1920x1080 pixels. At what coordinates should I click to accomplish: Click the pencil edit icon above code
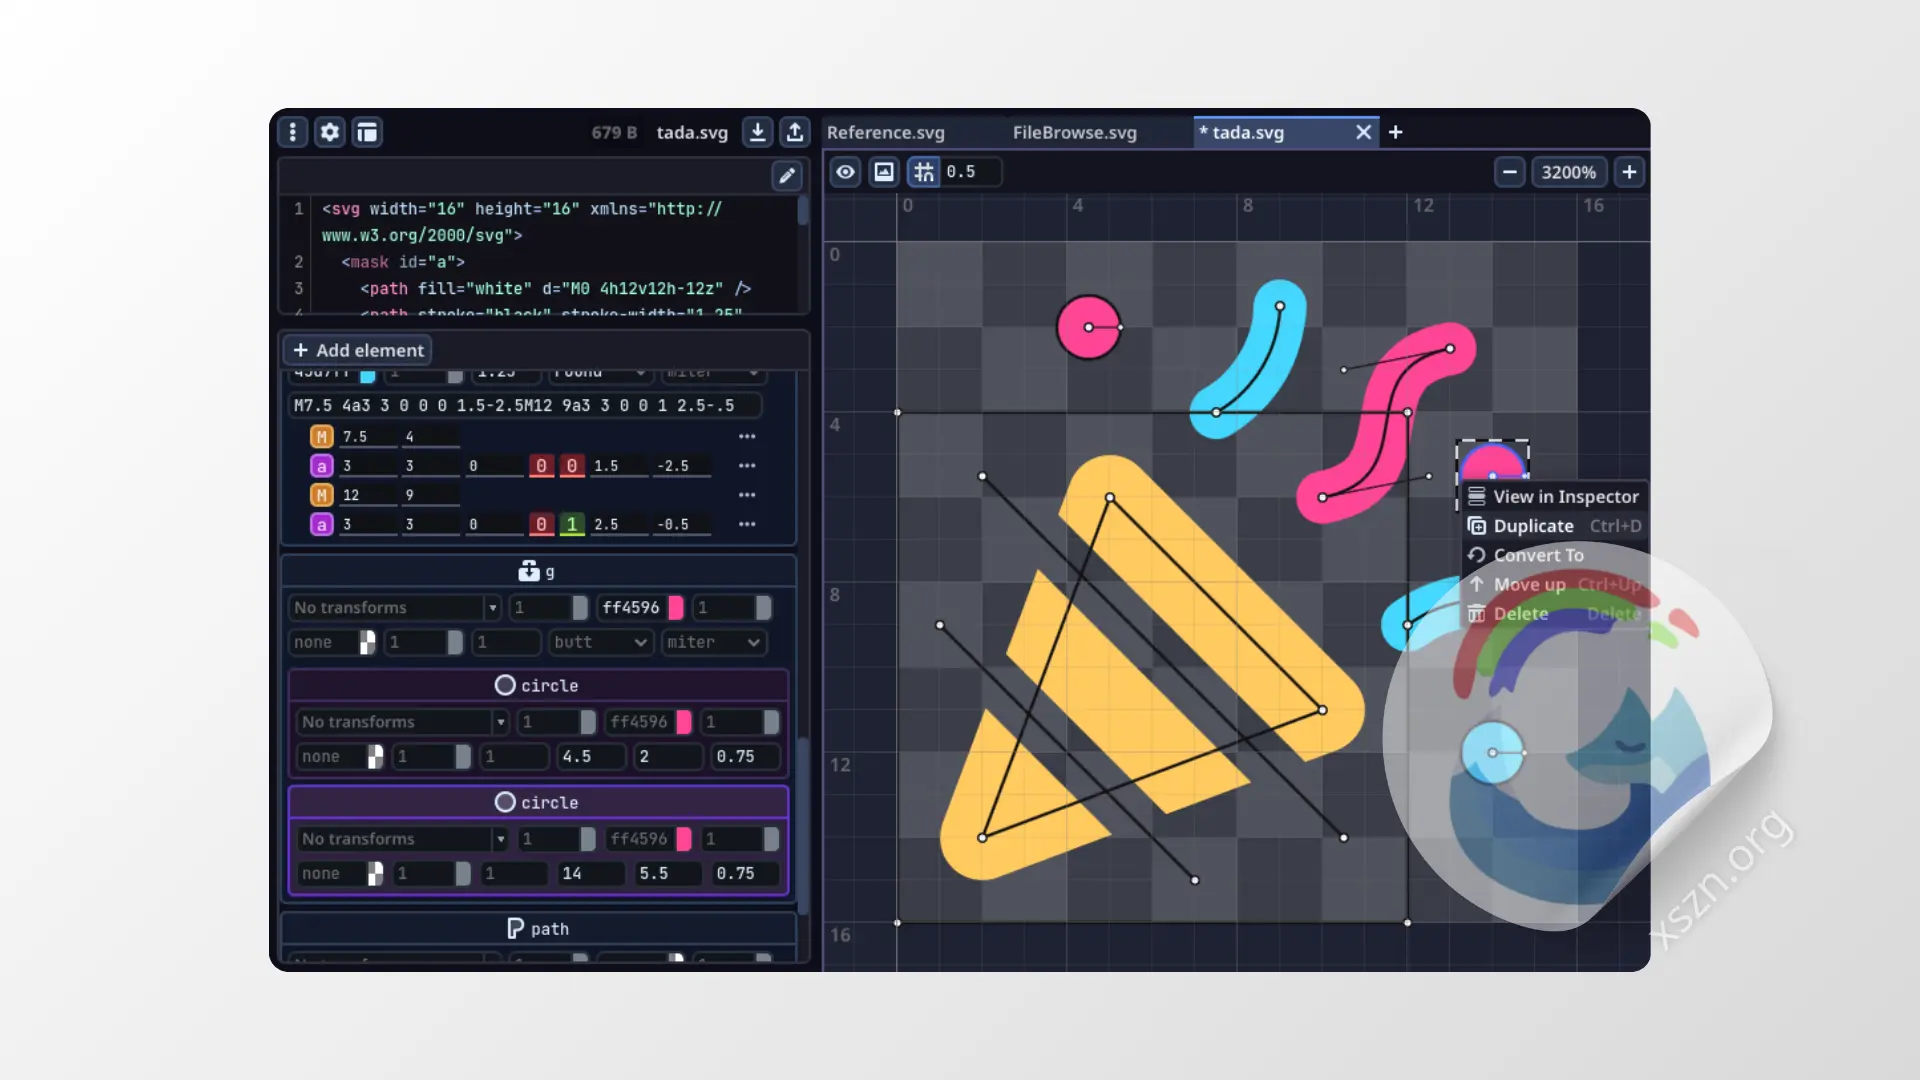tap(787, 176)
